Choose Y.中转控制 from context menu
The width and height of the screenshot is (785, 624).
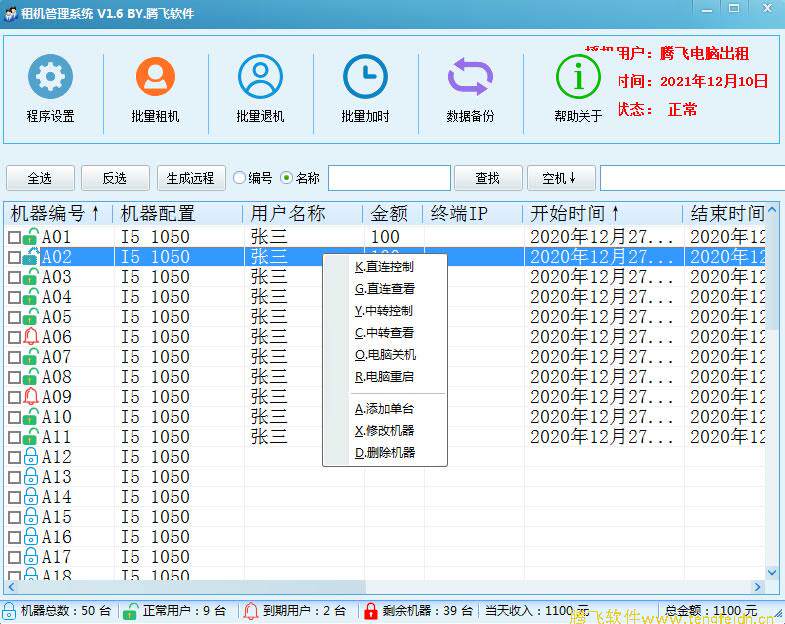point(384,311)
